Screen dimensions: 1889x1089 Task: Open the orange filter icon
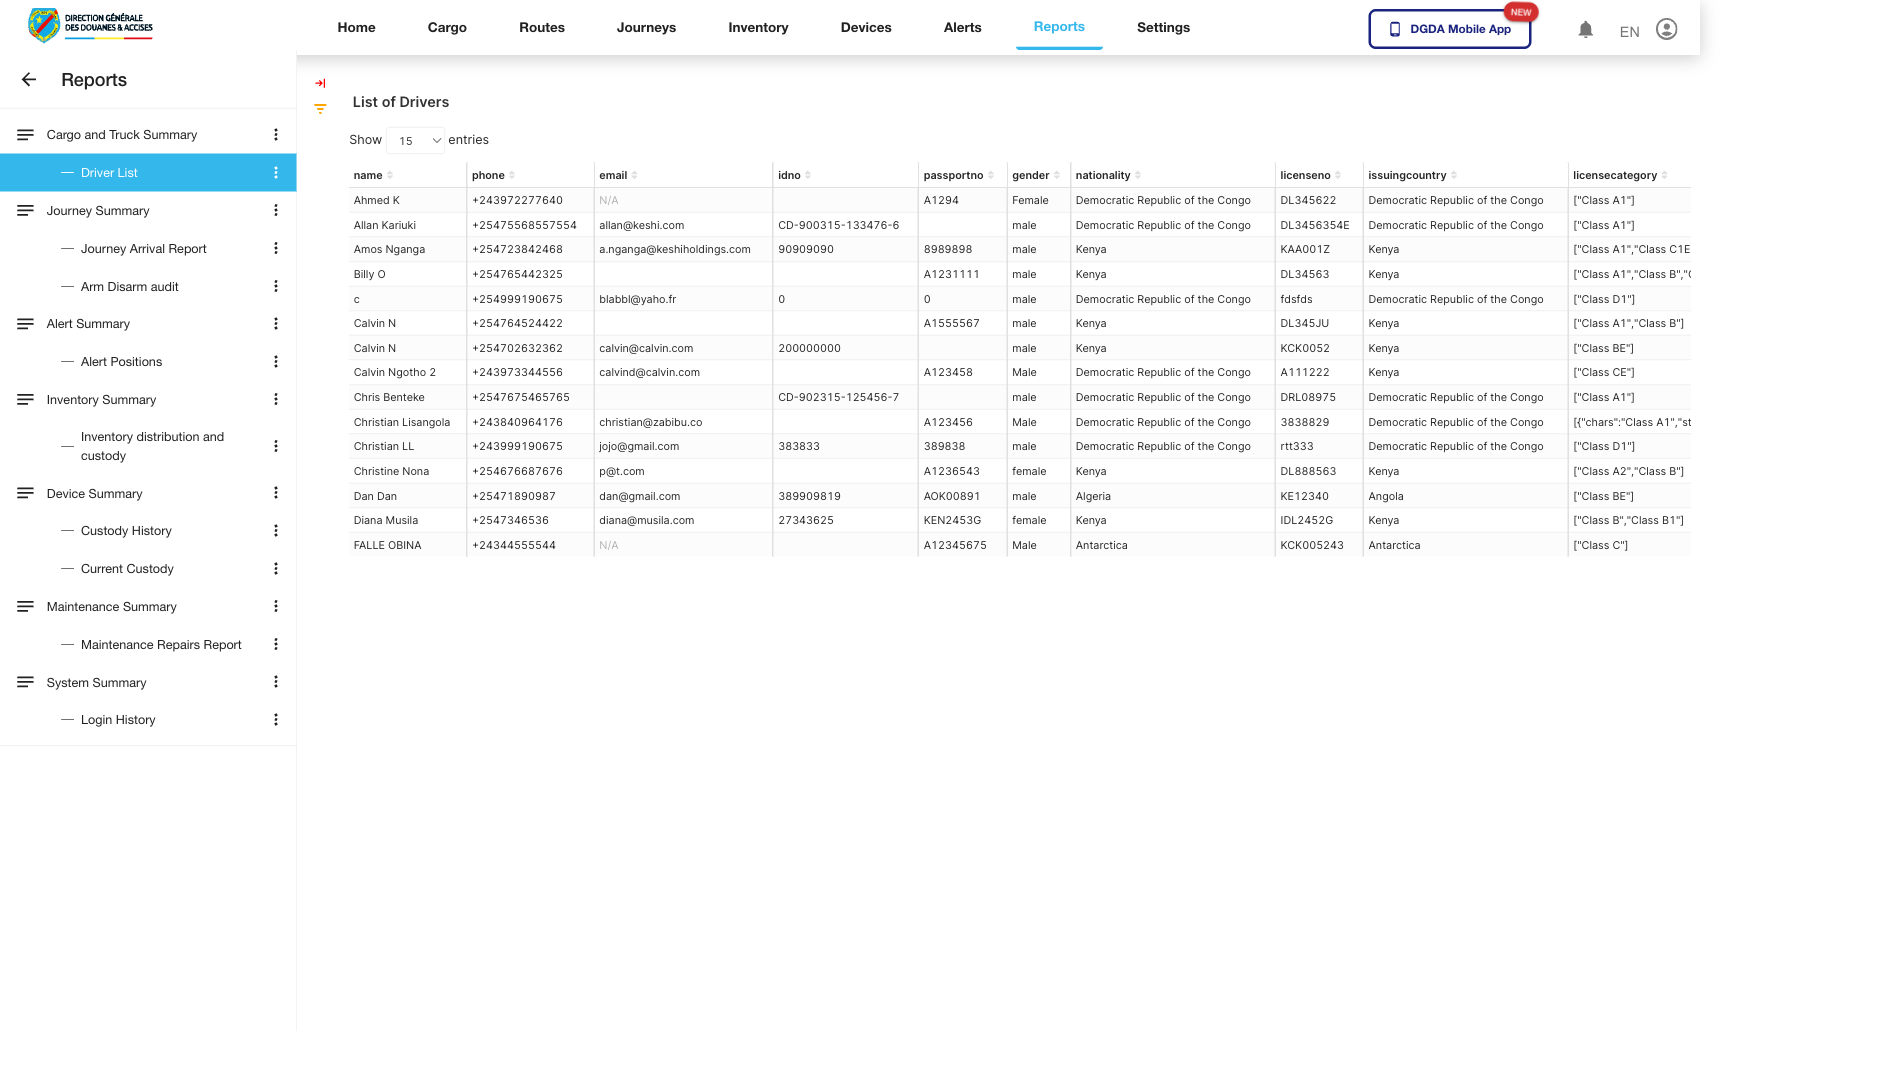[x=320, y=109]
